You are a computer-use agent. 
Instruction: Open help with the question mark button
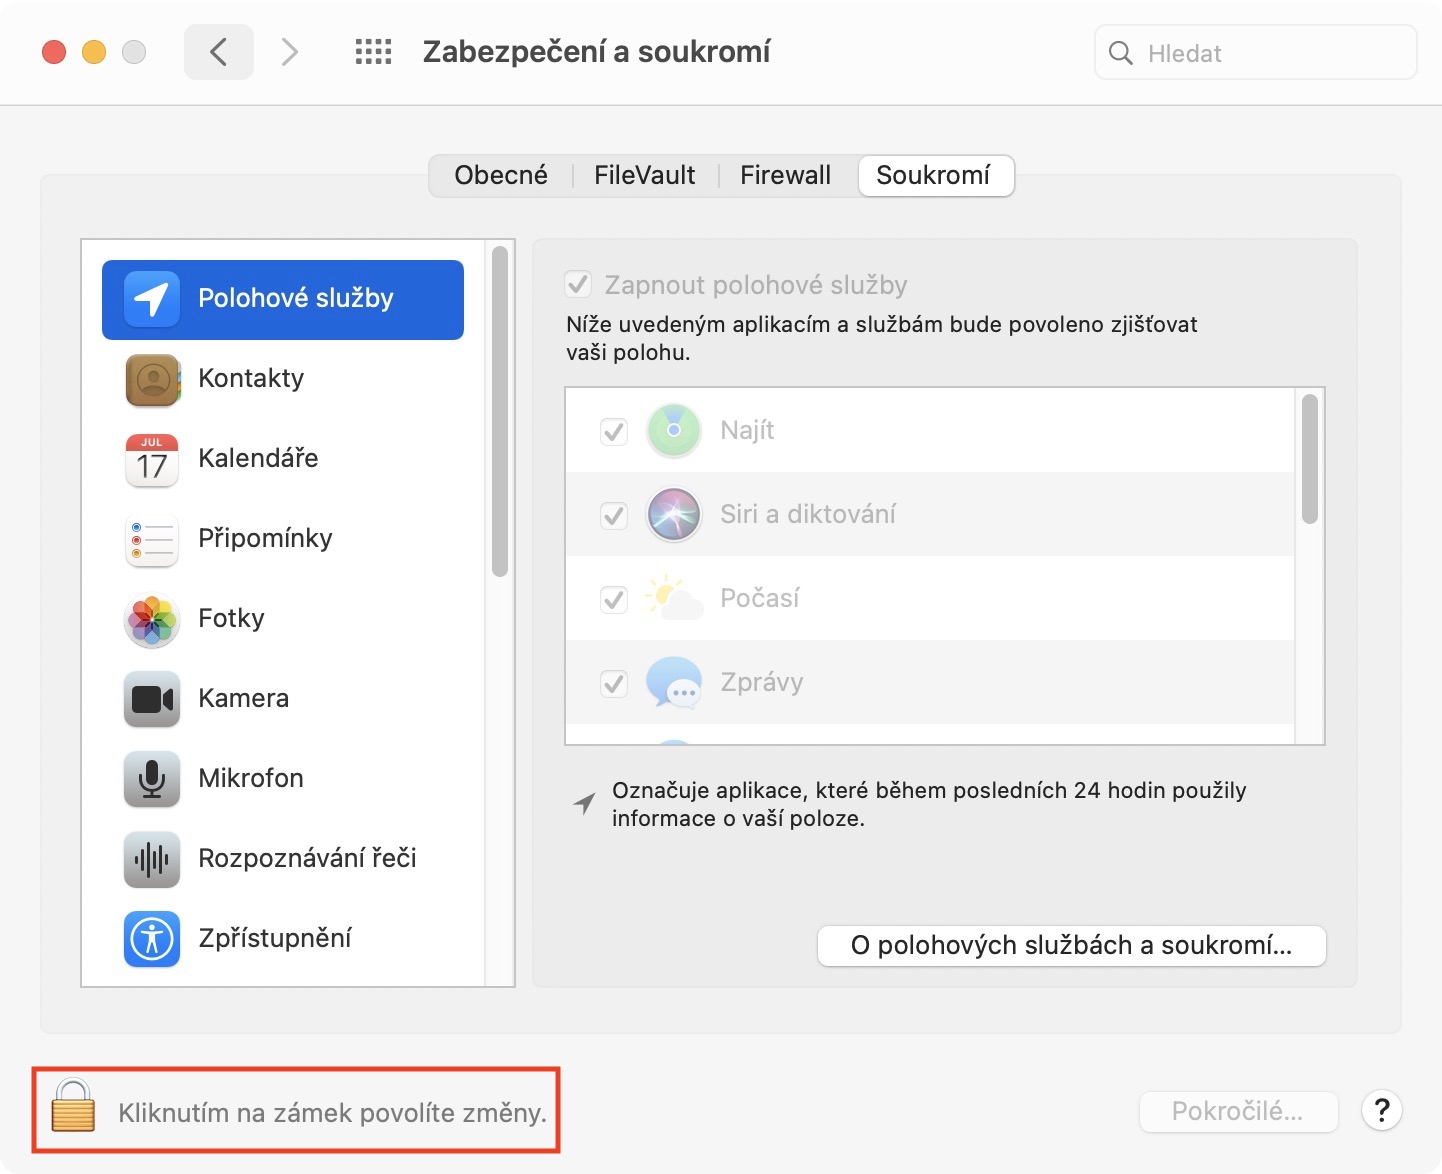coord(1381,1110)
